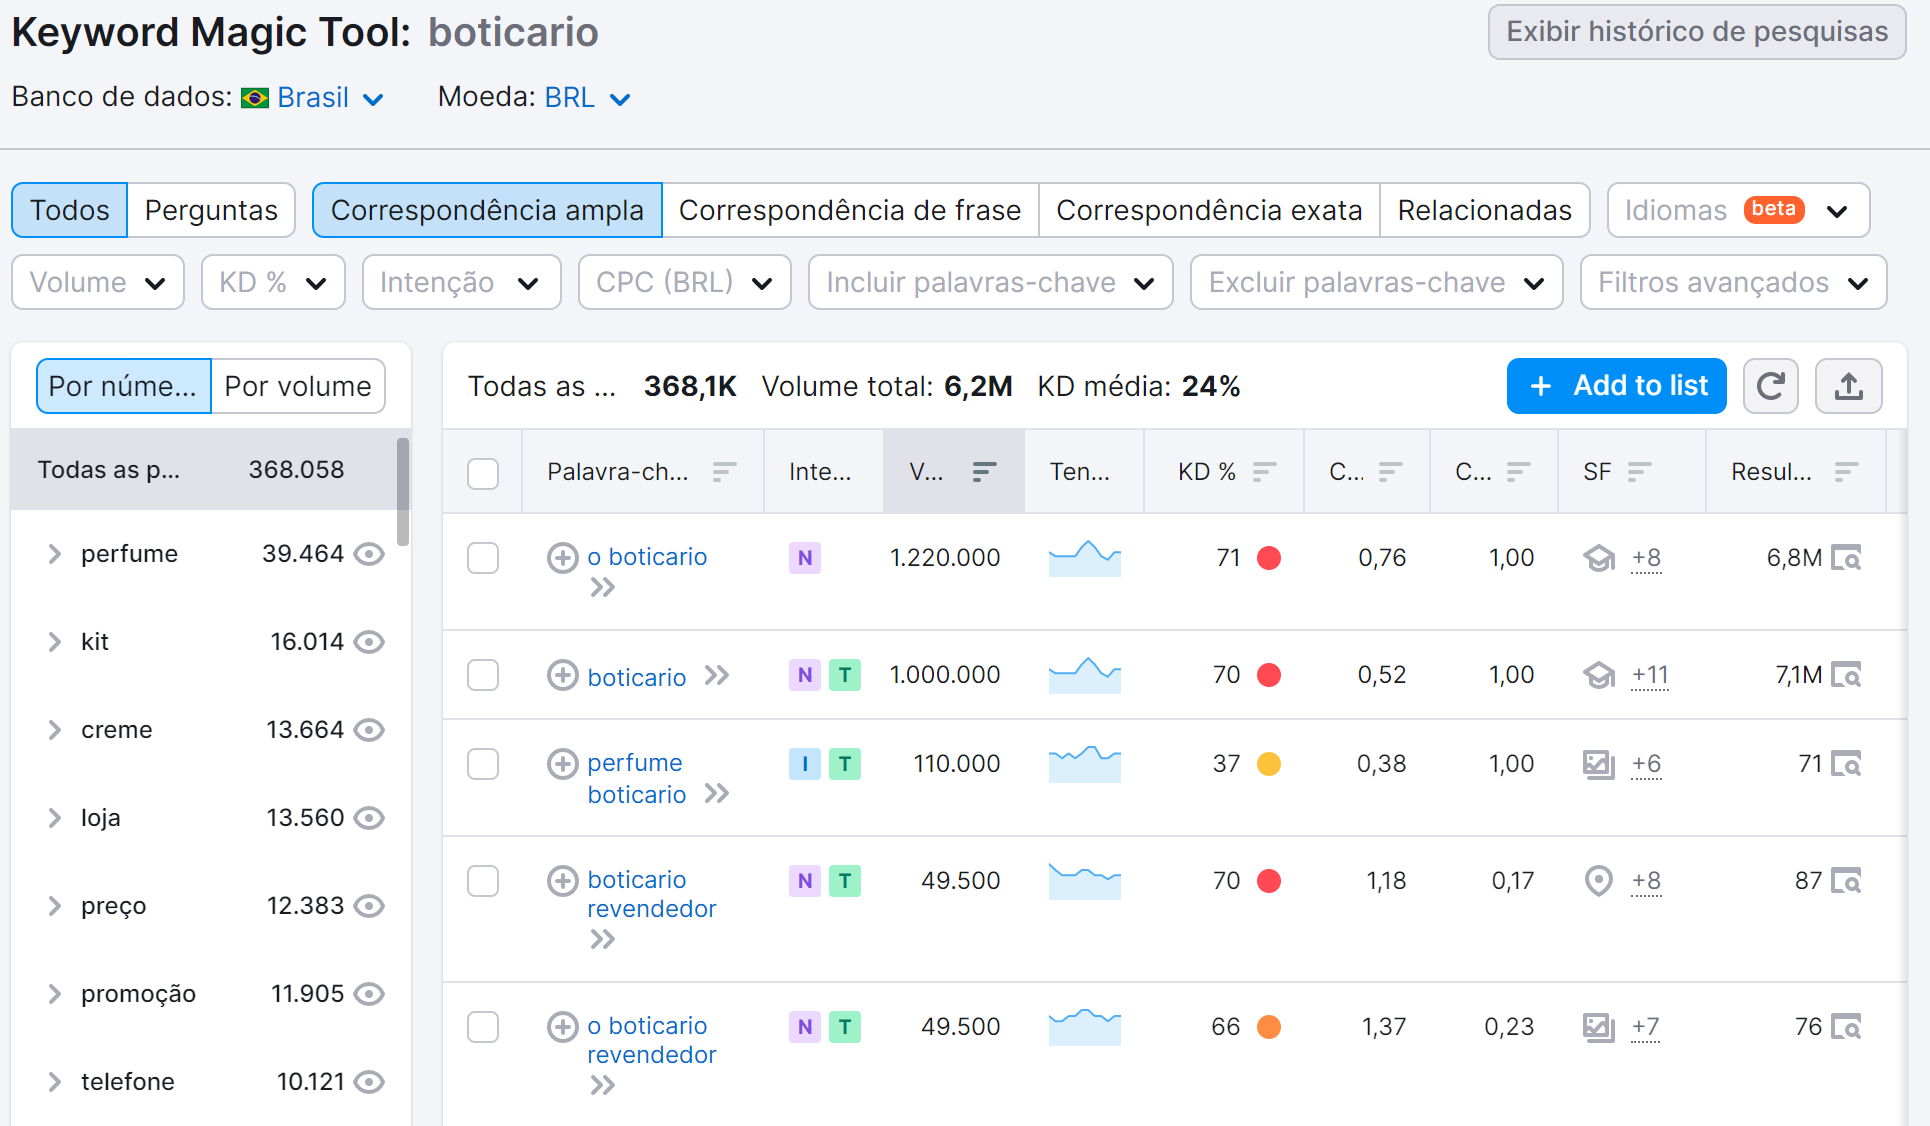Click SERP feature icon in 'o boticario' row
The image size is (1930, 1126).
tap(1599, 558)
